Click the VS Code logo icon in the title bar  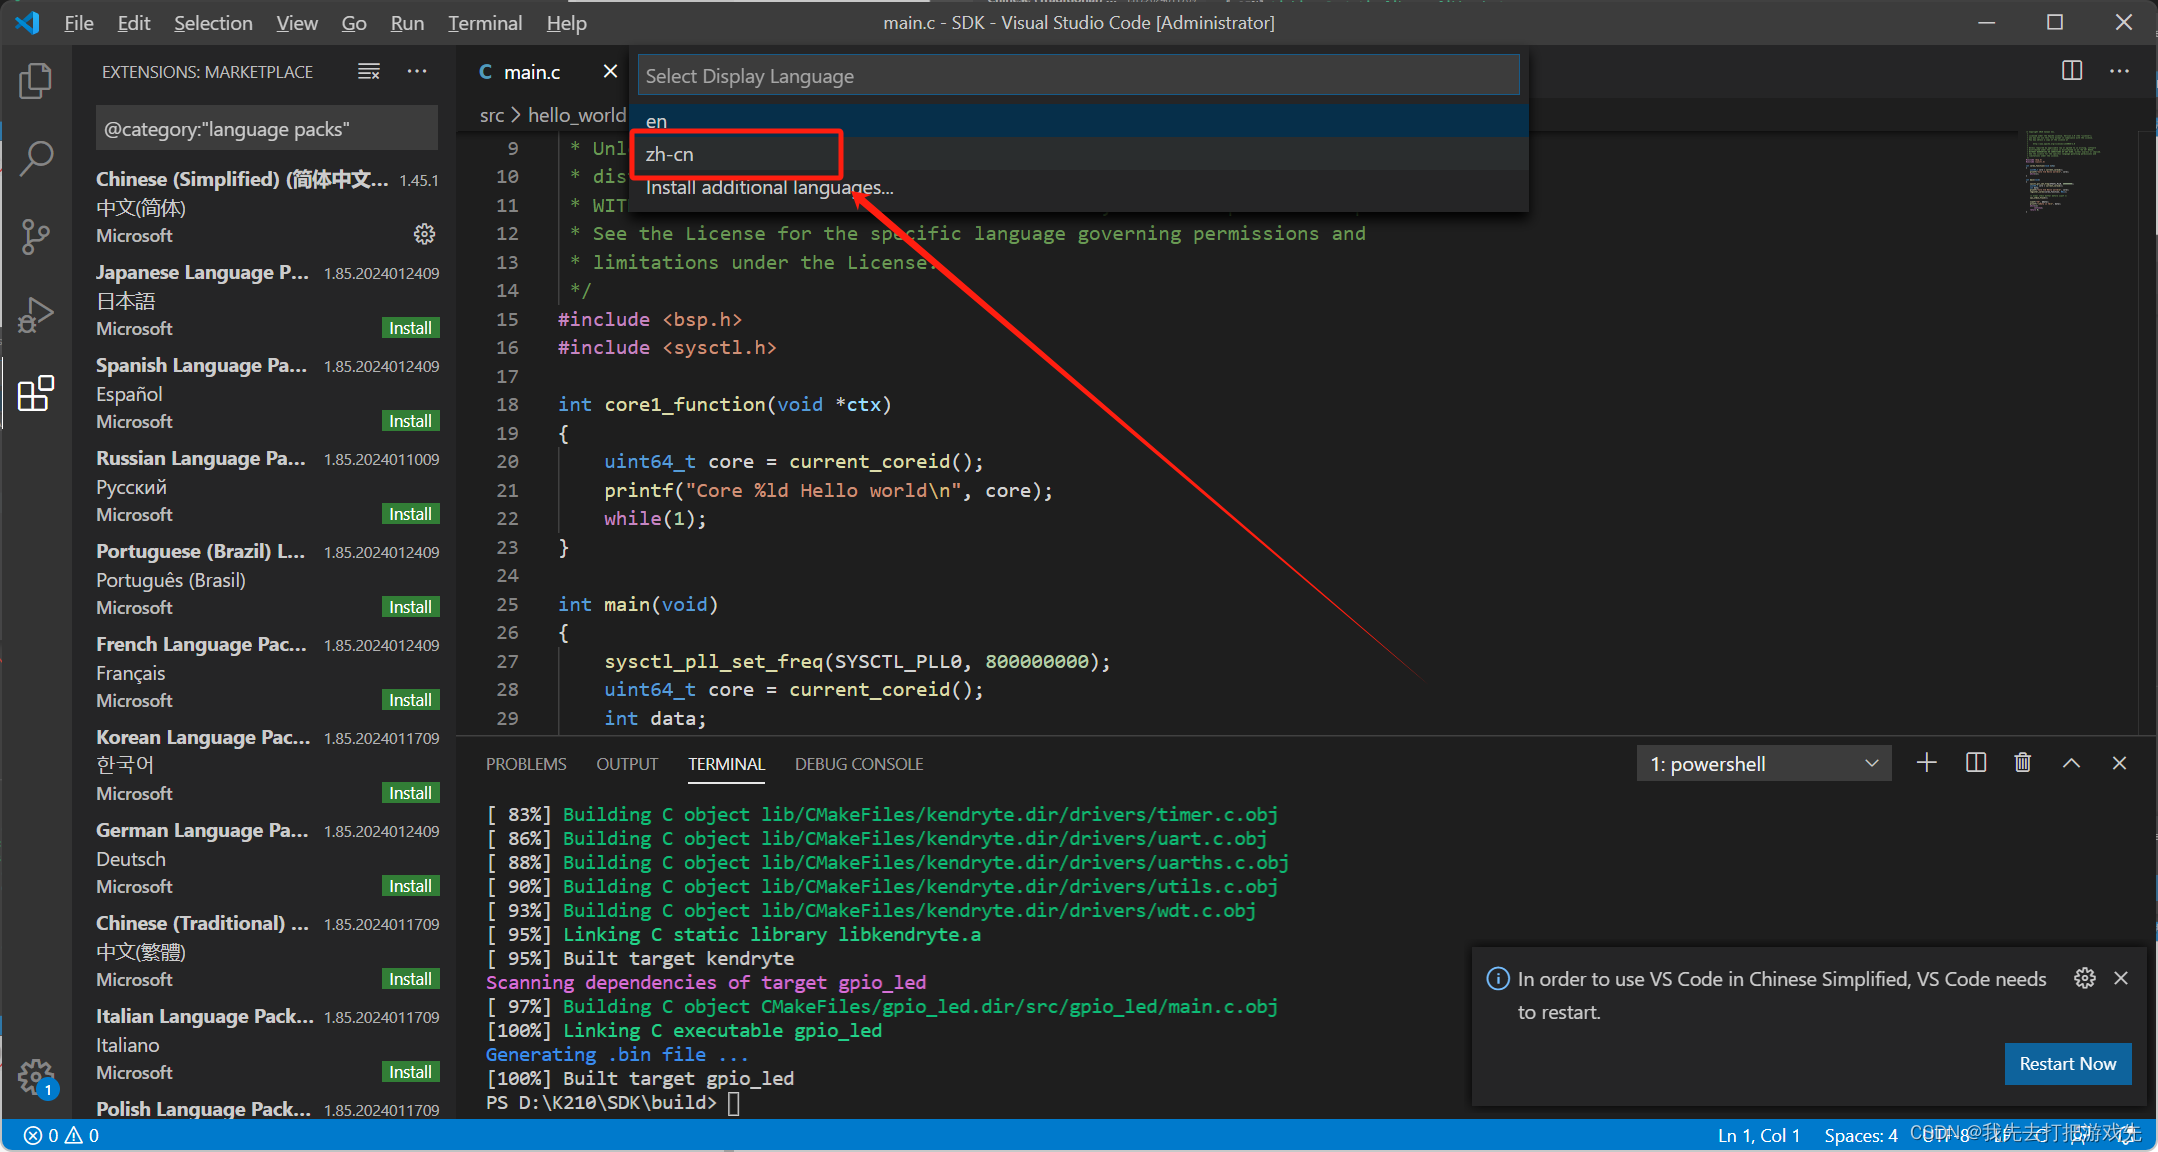[x=27, y=22]
